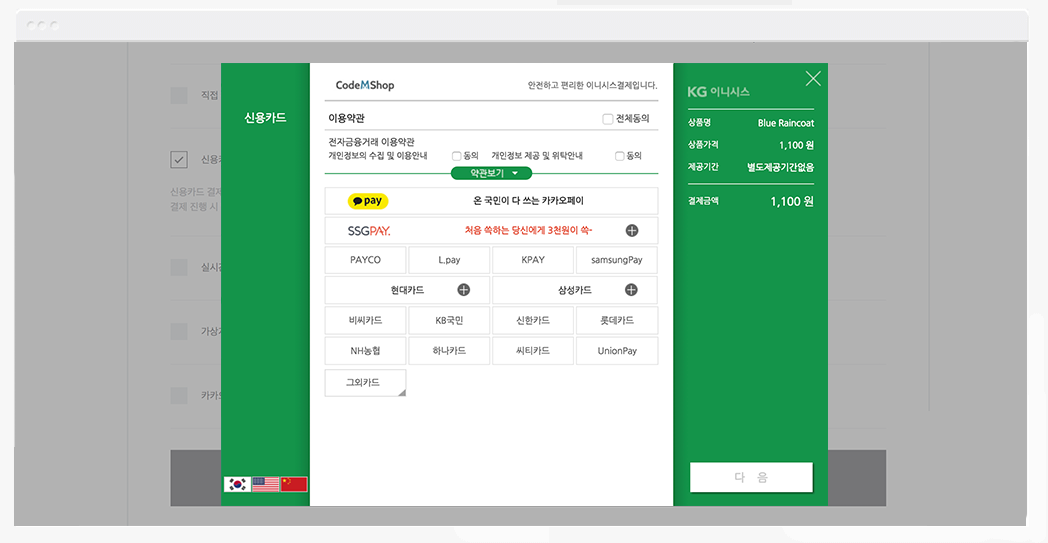Viewport: 1048px width, 543px height.
Task: Tick the 카카오 checkbox in background page
Action: point(178,395)
